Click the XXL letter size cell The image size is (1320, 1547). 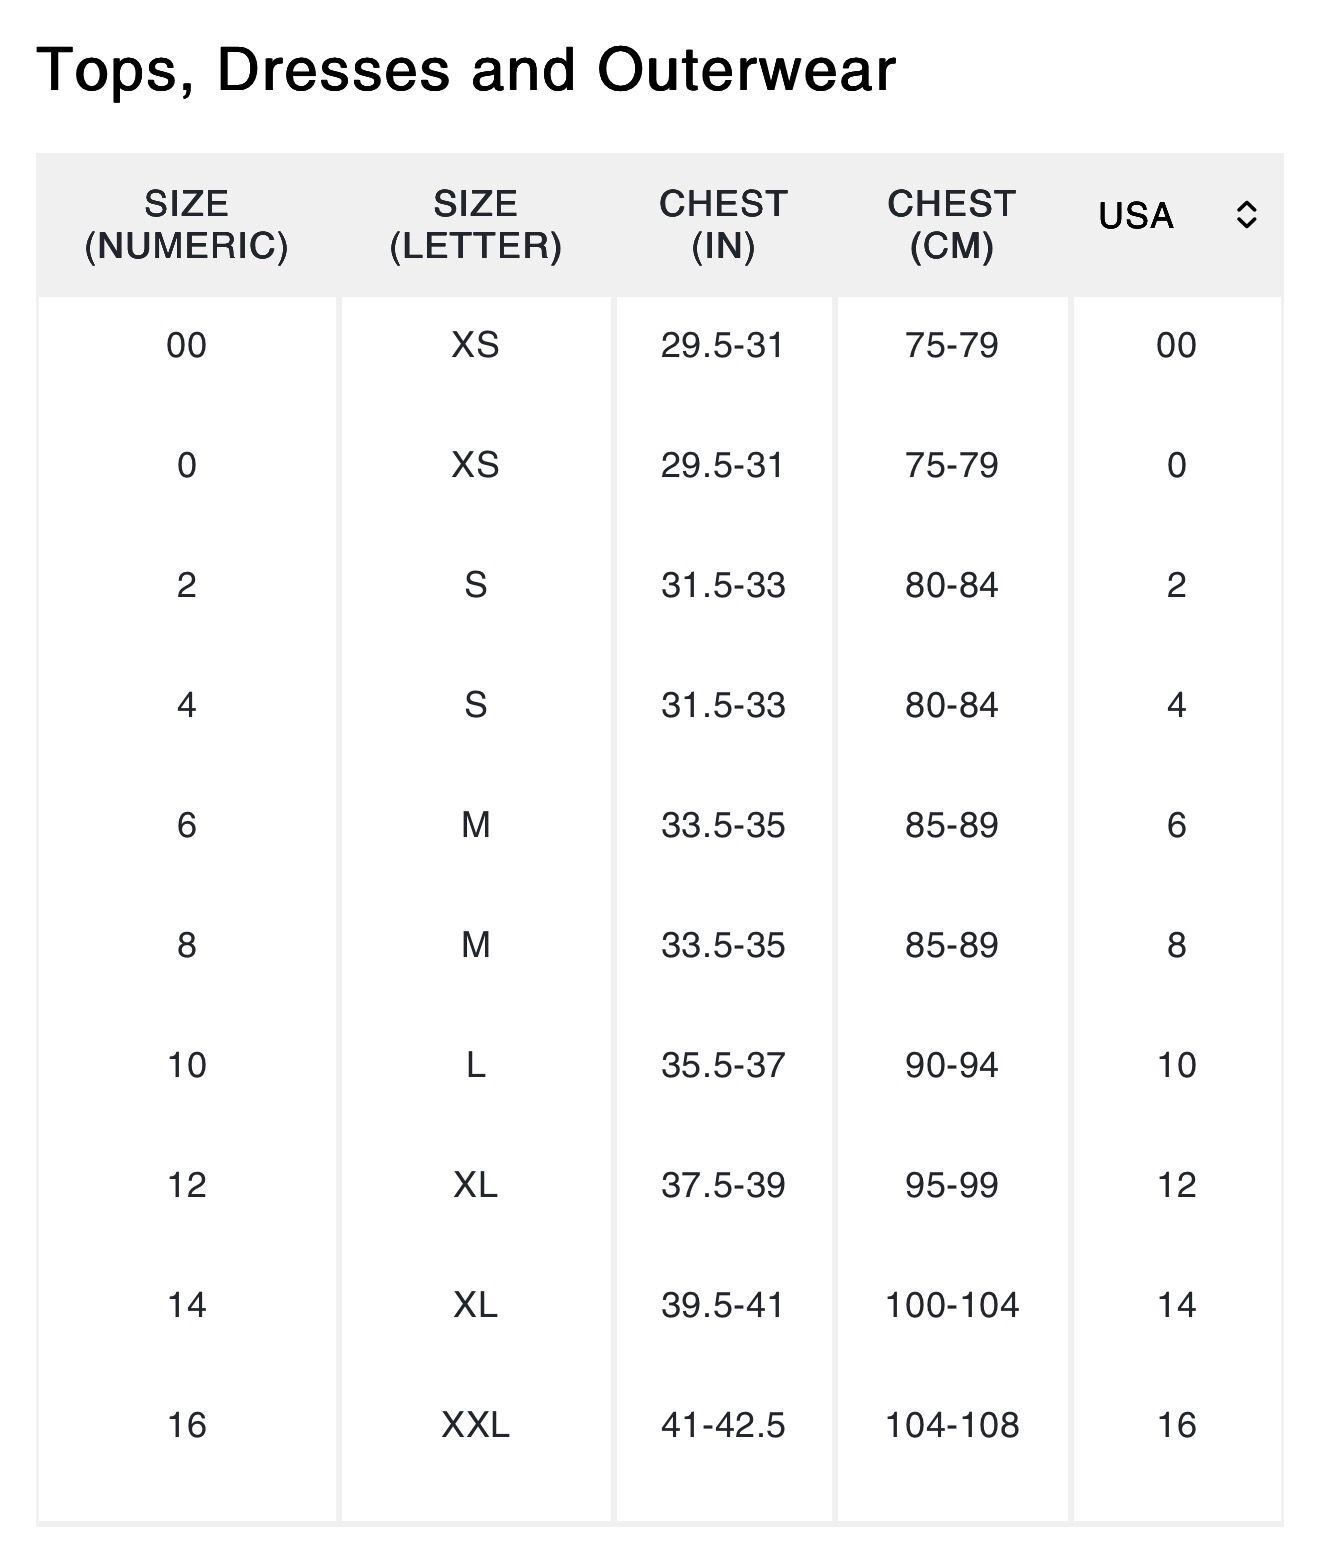475,1425
